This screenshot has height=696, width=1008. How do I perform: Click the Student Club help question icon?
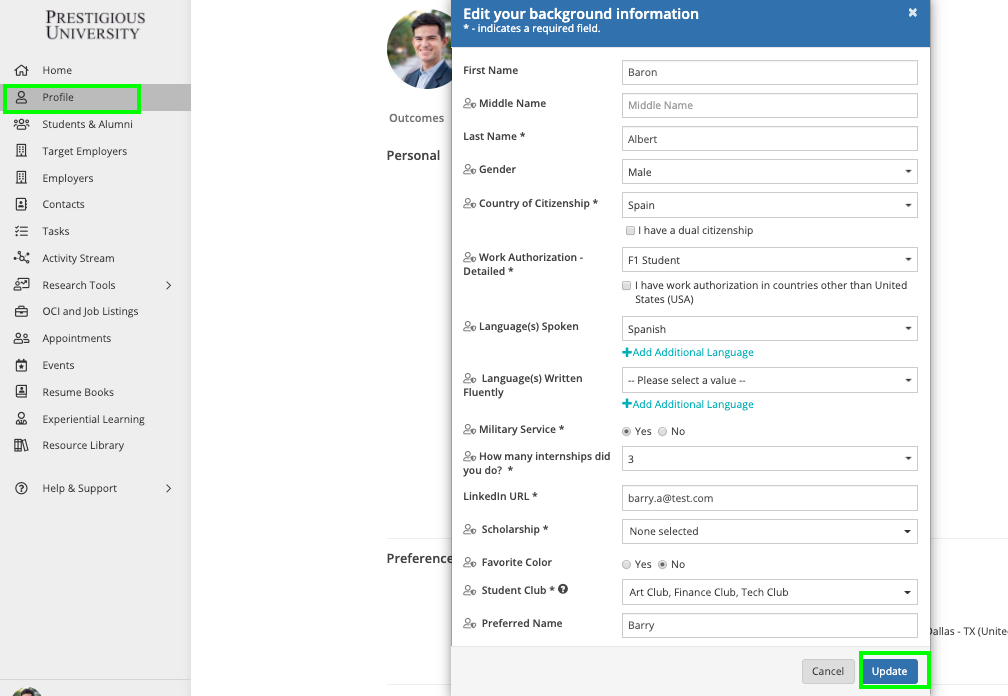563,590
